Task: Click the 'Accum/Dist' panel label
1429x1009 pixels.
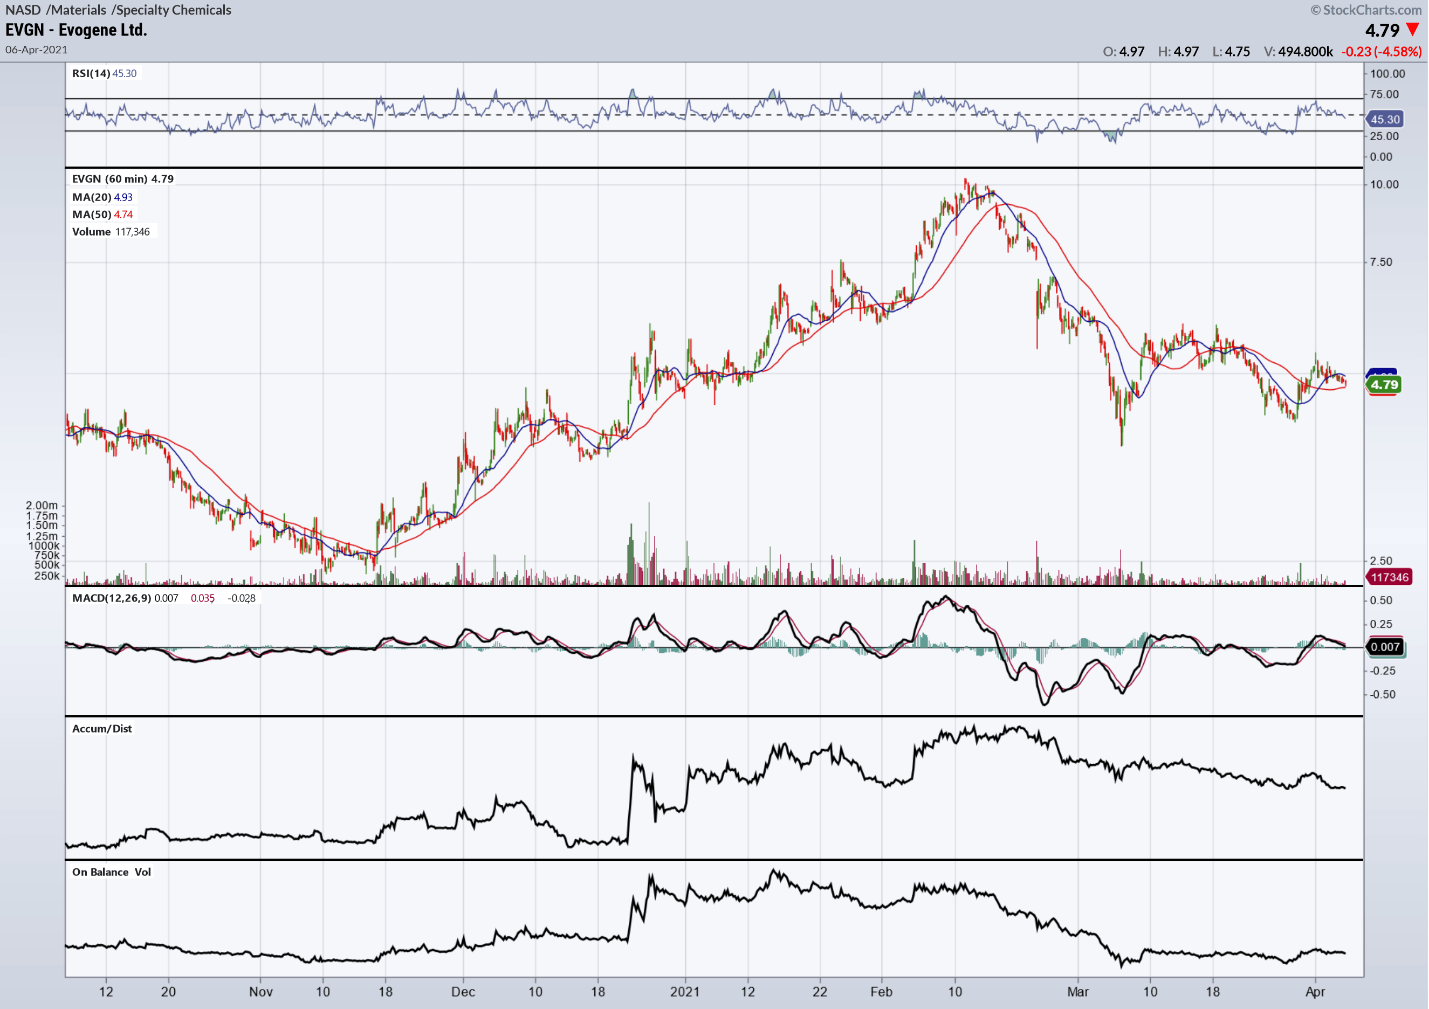Action: tap(102, 728)
